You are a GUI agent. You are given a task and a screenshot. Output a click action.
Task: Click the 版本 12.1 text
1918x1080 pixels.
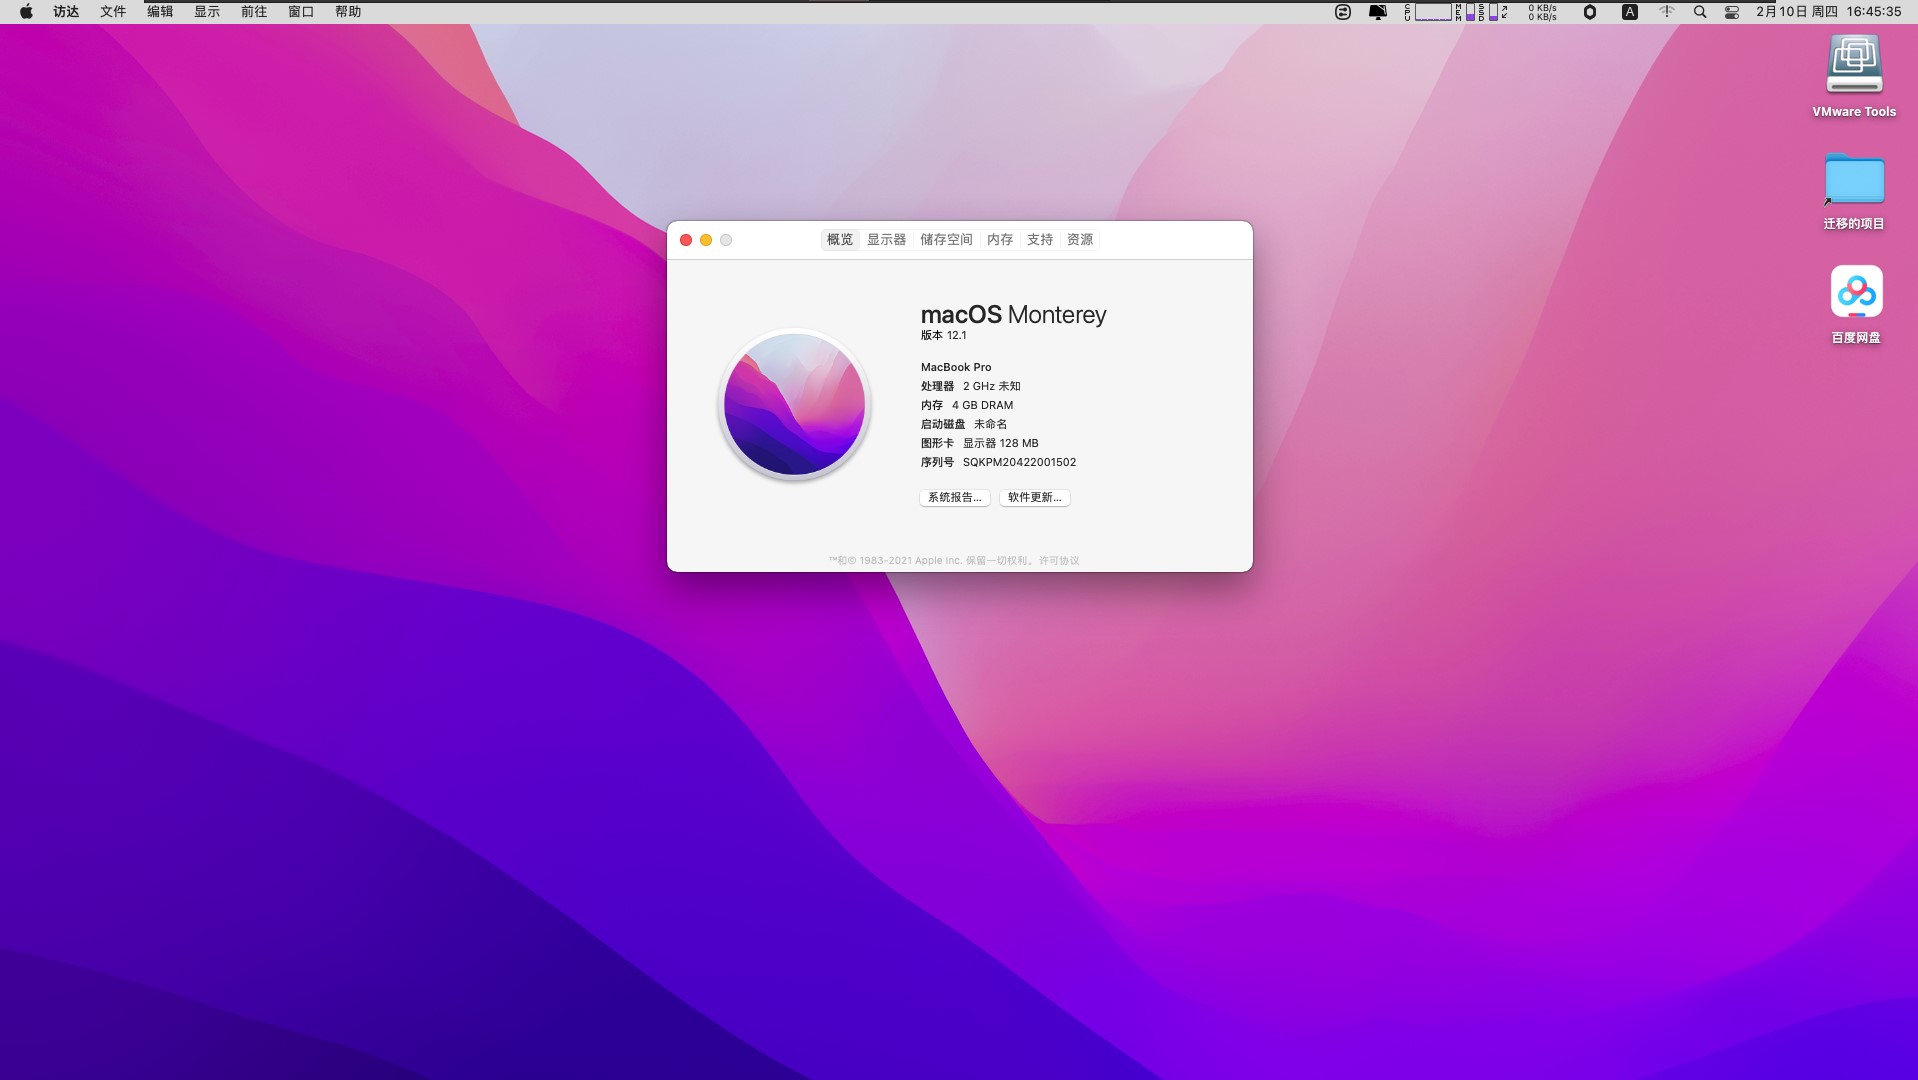click(x=944, y=335)
